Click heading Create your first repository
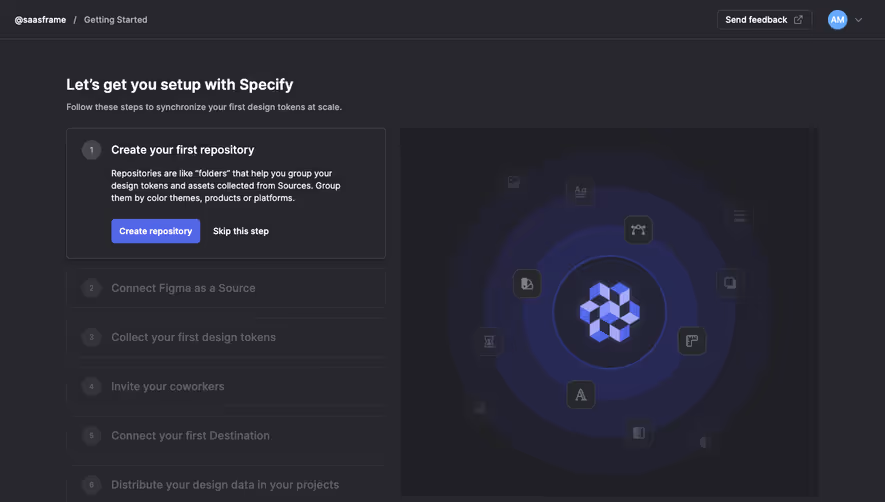This screenshot has height=502, width=885. (182, 150)
